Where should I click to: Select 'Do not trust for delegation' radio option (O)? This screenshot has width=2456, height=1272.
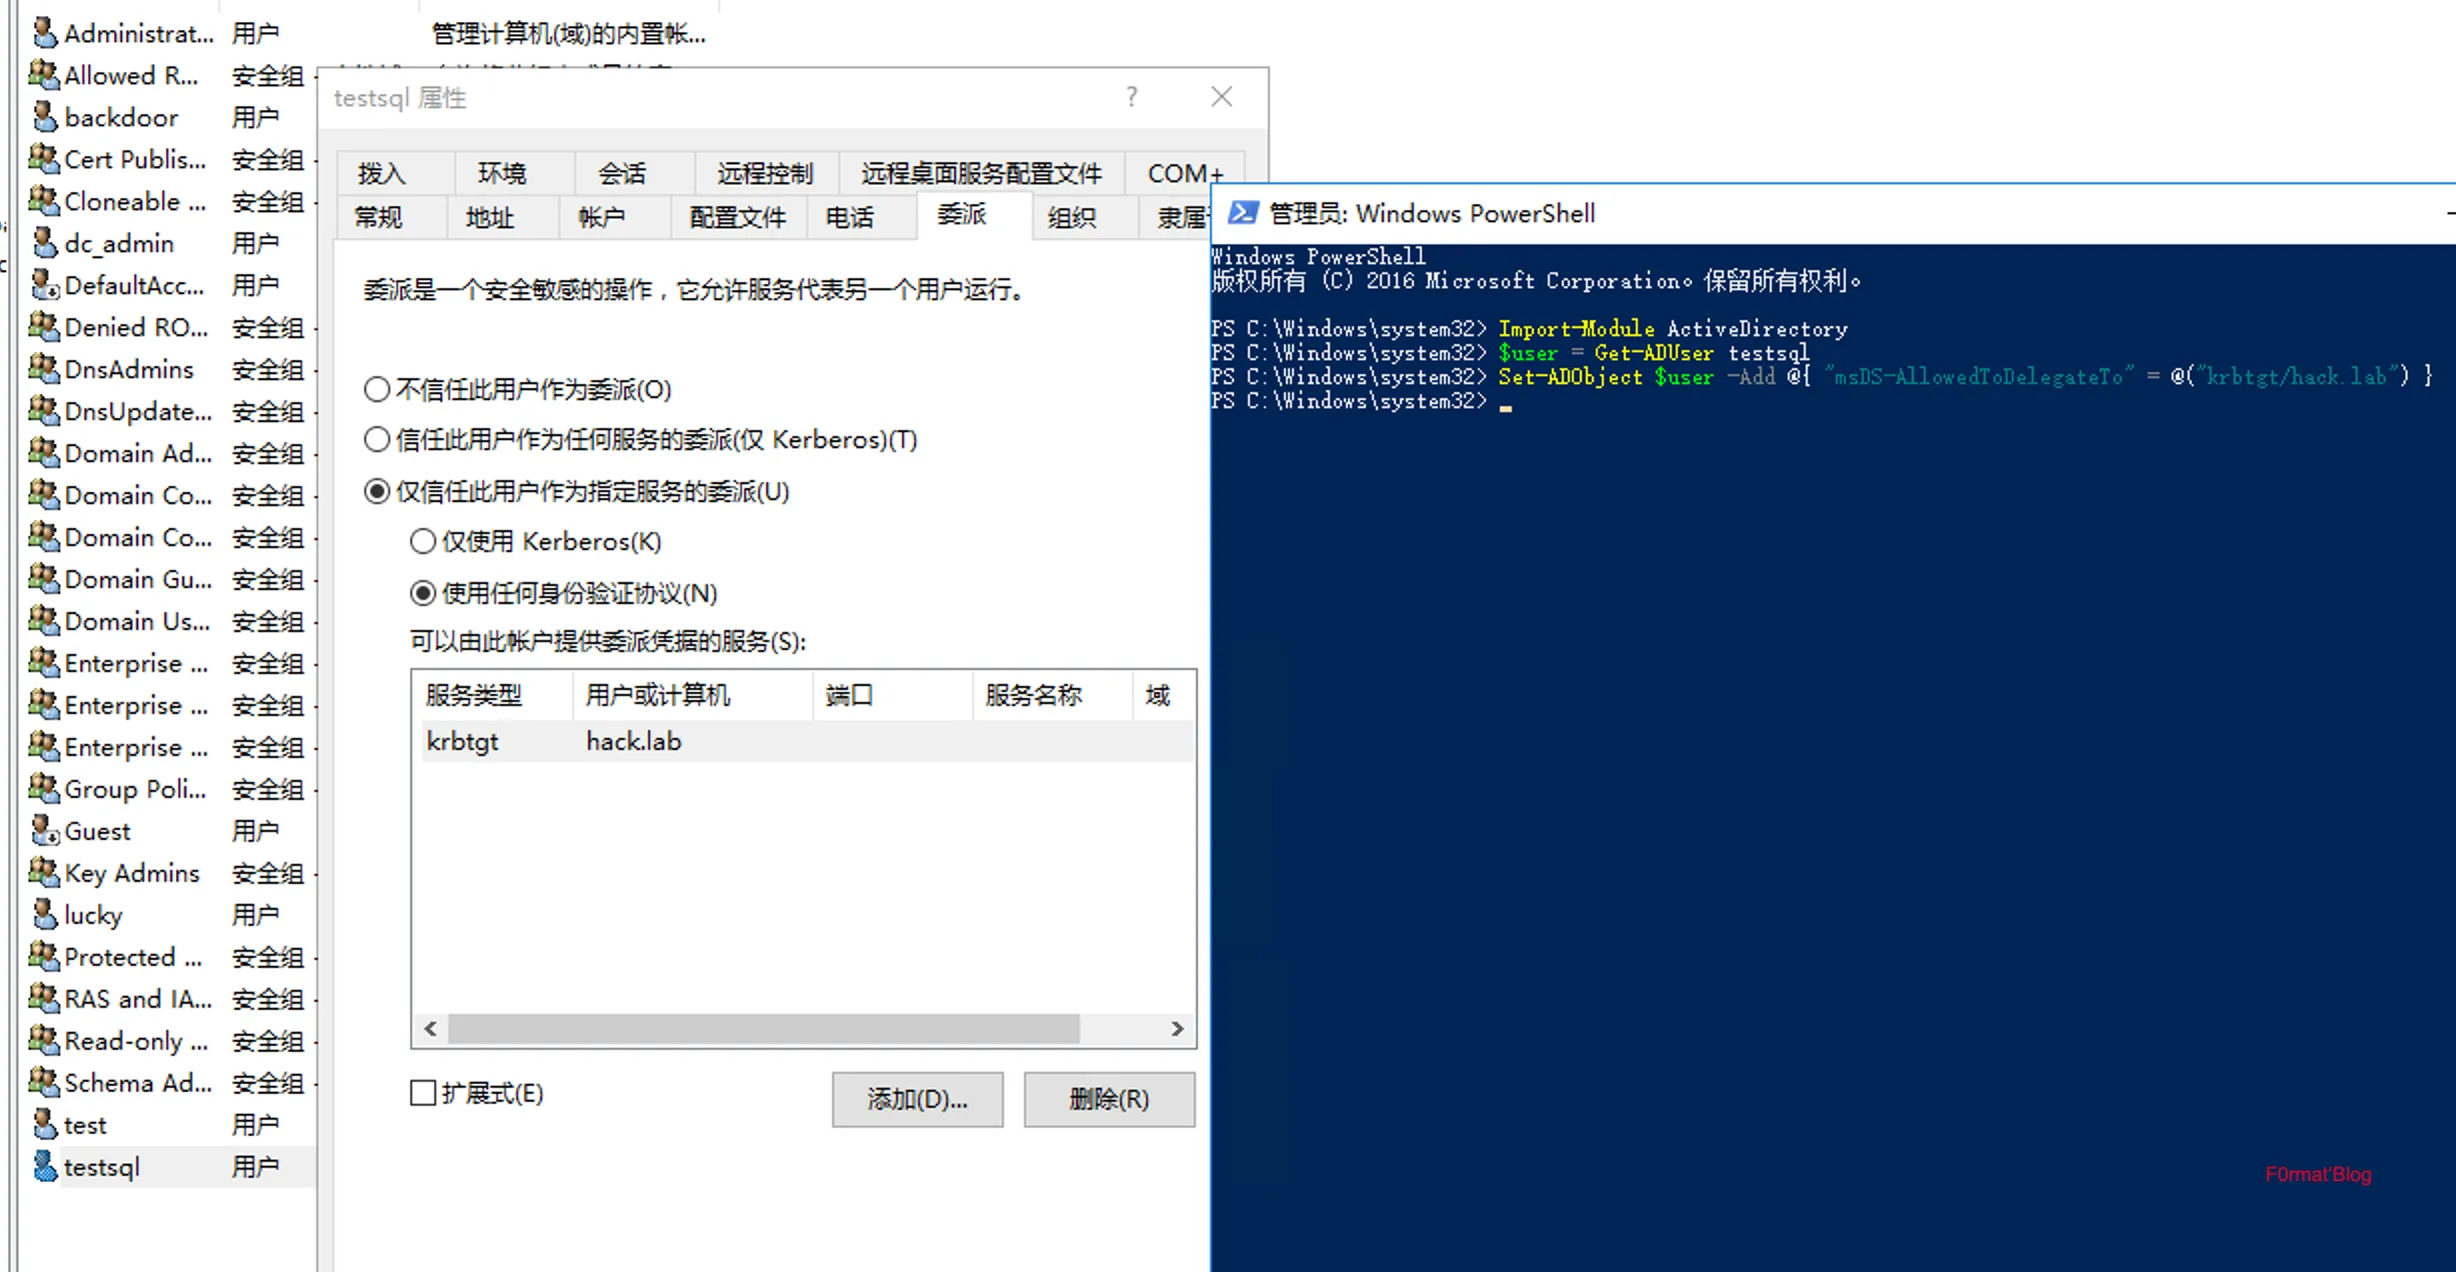(x=377, y=389)
